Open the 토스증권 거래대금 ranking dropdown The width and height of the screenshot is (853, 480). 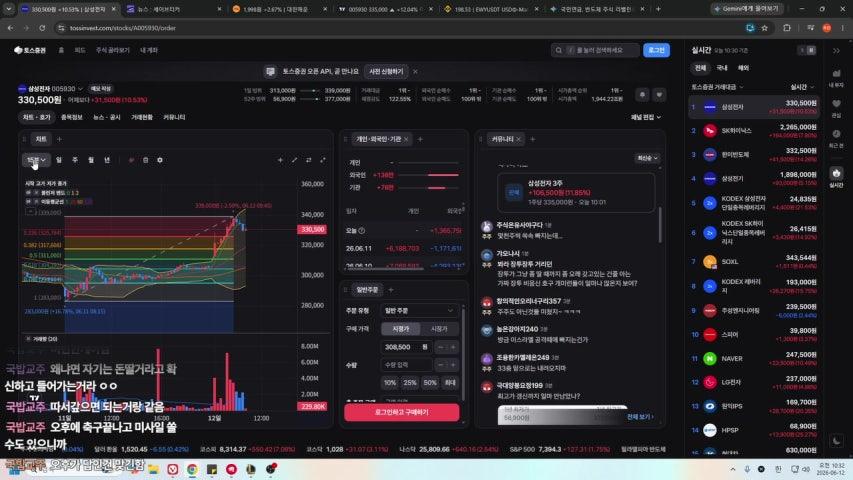tap(717, 87)
